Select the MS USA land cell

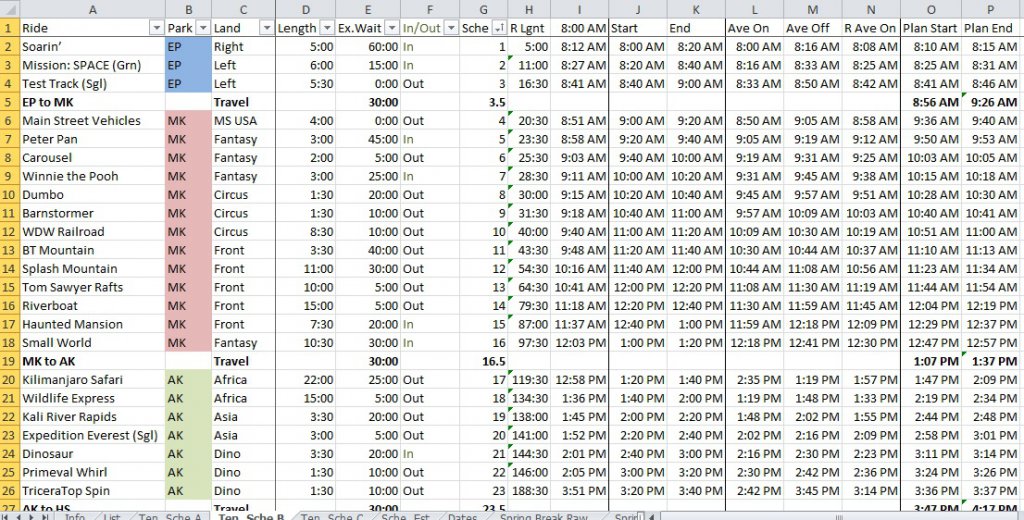(x=243, y=120)
